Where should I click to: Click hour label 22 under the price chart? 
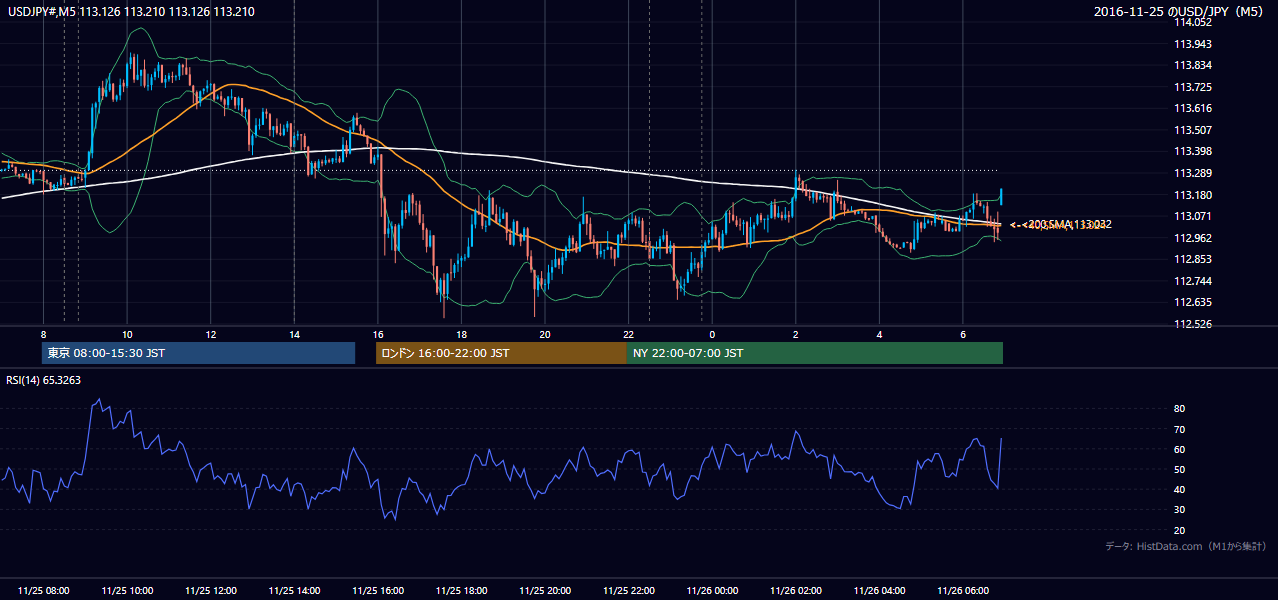(x=629, y=334)
